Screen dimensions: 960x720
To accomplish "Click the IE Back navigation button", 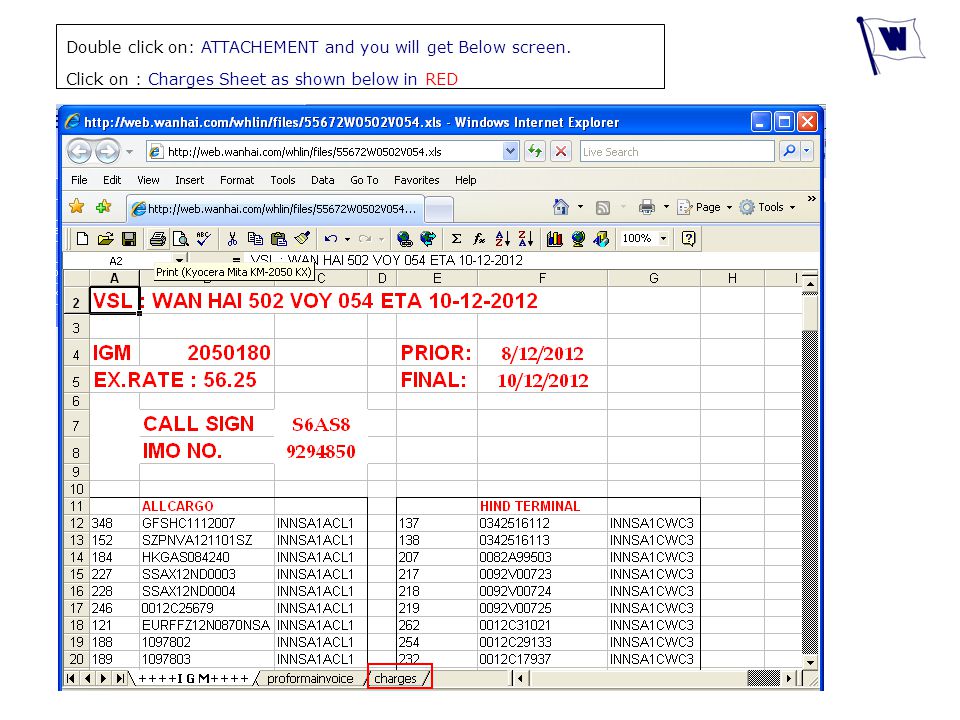I will pos(79,151).
